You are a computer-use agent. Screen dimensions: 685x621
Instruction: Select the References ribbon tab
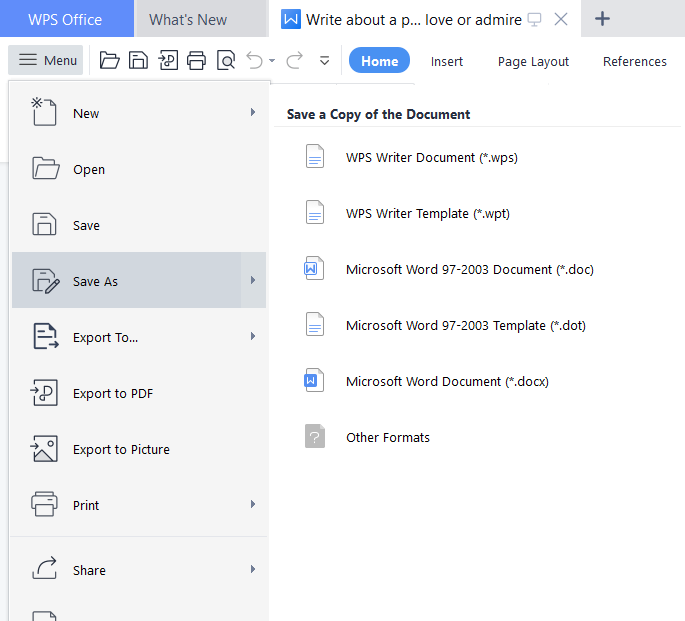pyautogui.click(x=635, y=62)
